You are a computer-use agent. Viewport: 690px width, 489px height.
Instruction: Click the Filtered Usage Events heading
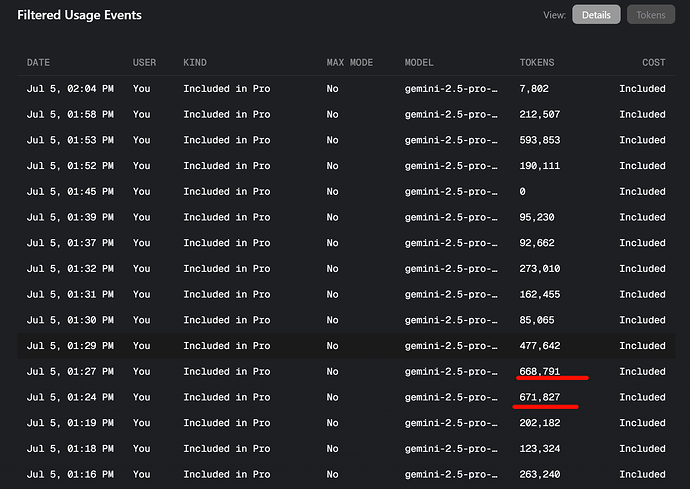[80, 15]
